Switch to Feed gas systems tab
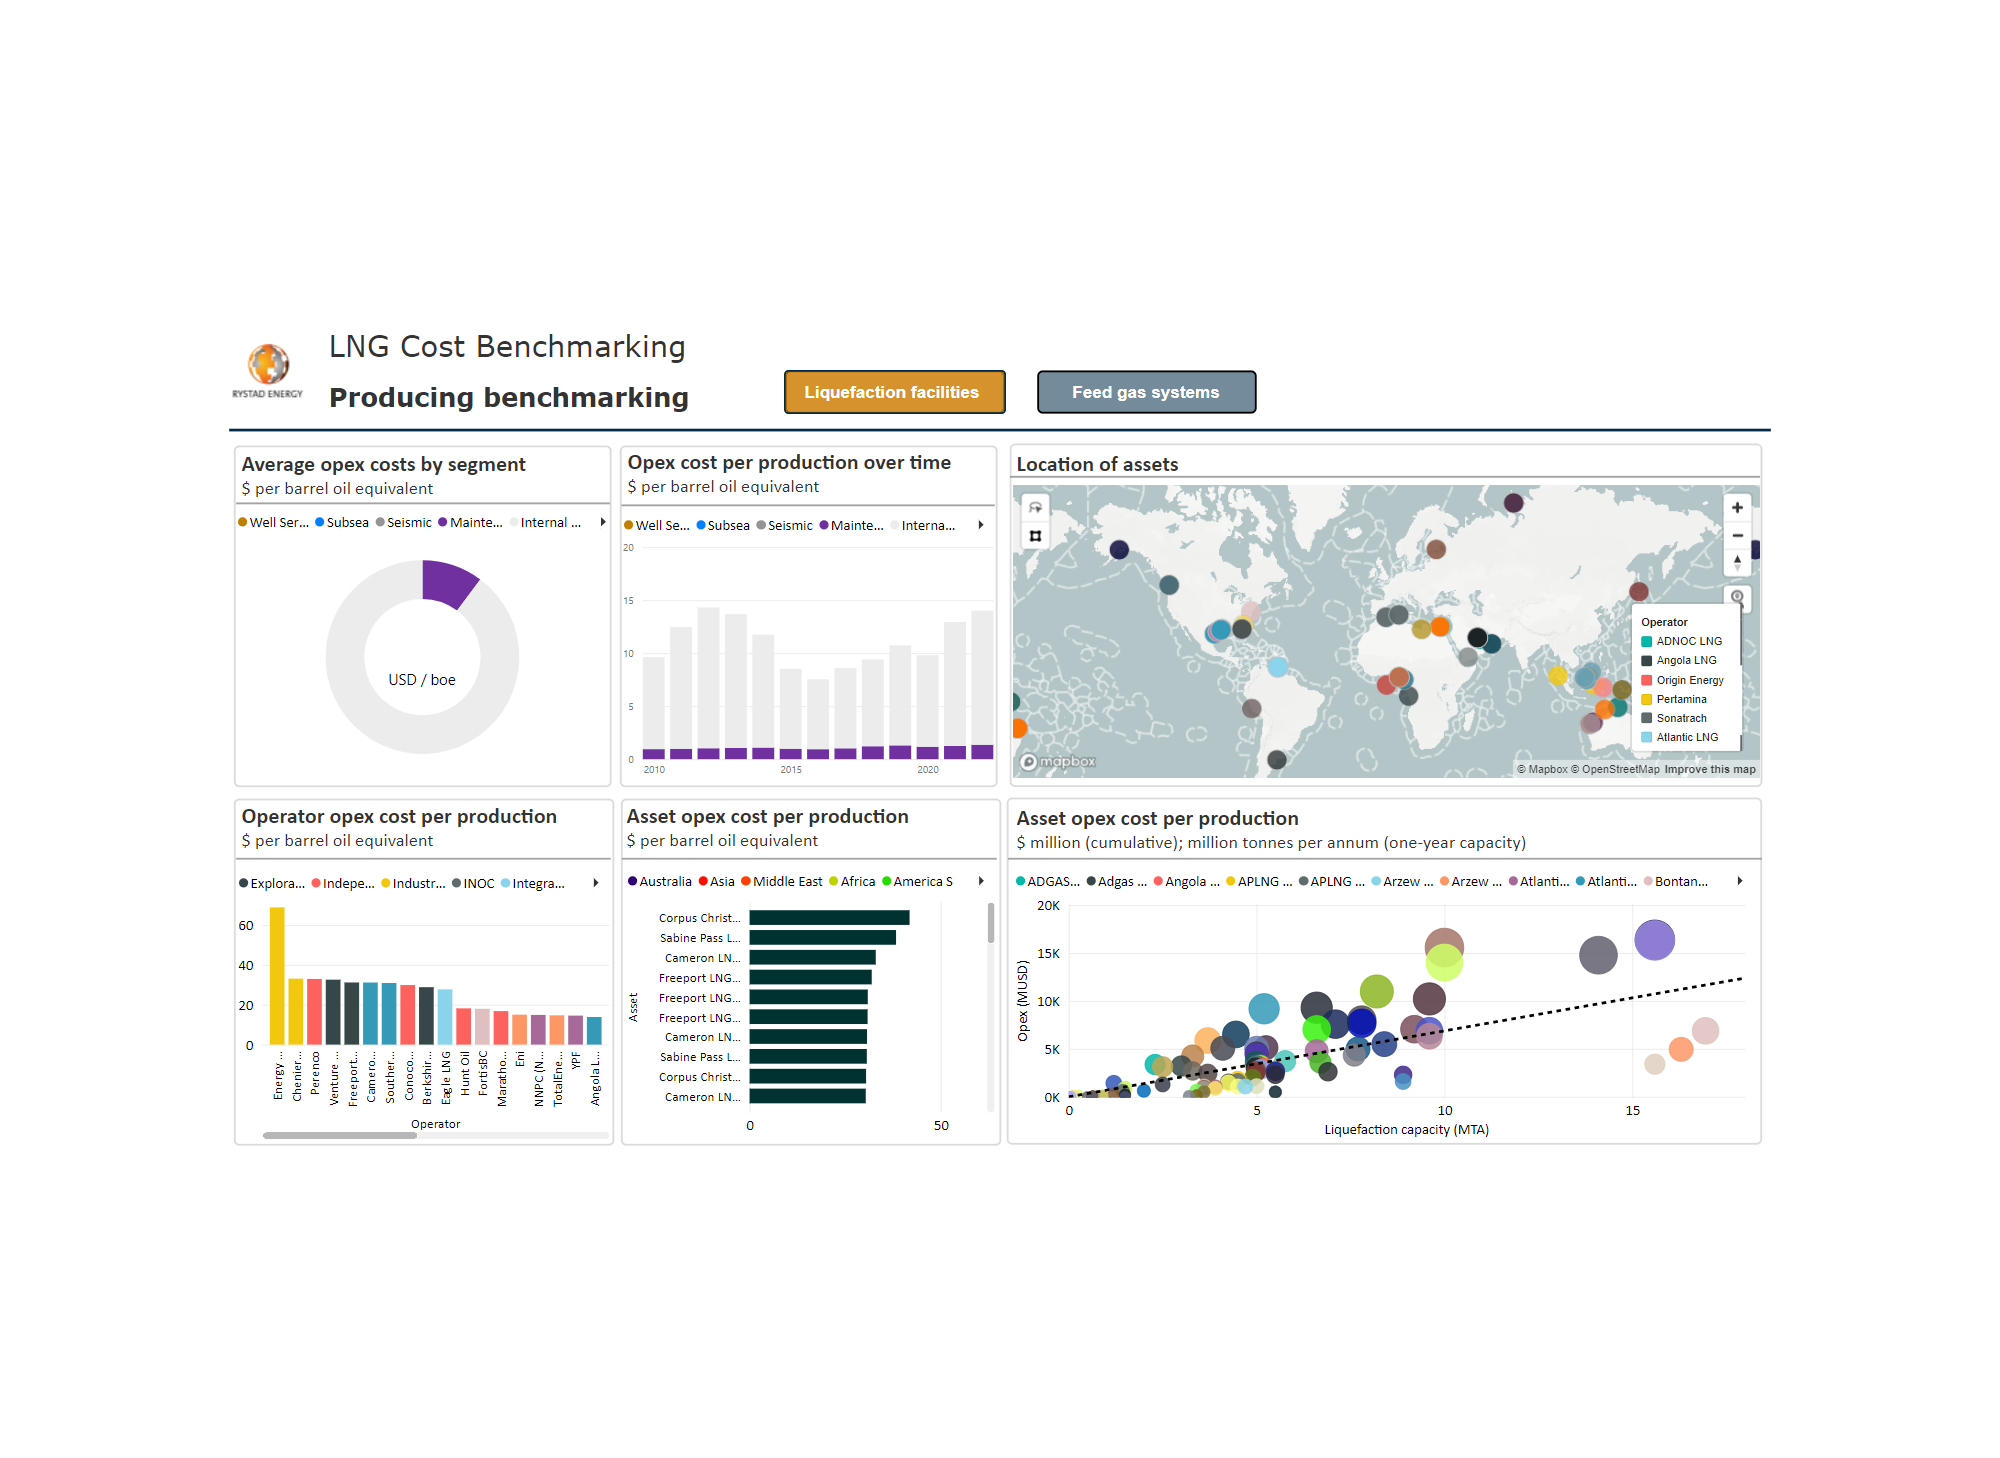The height and width of the screenshot is (1458, 2000). [1146, 392]
